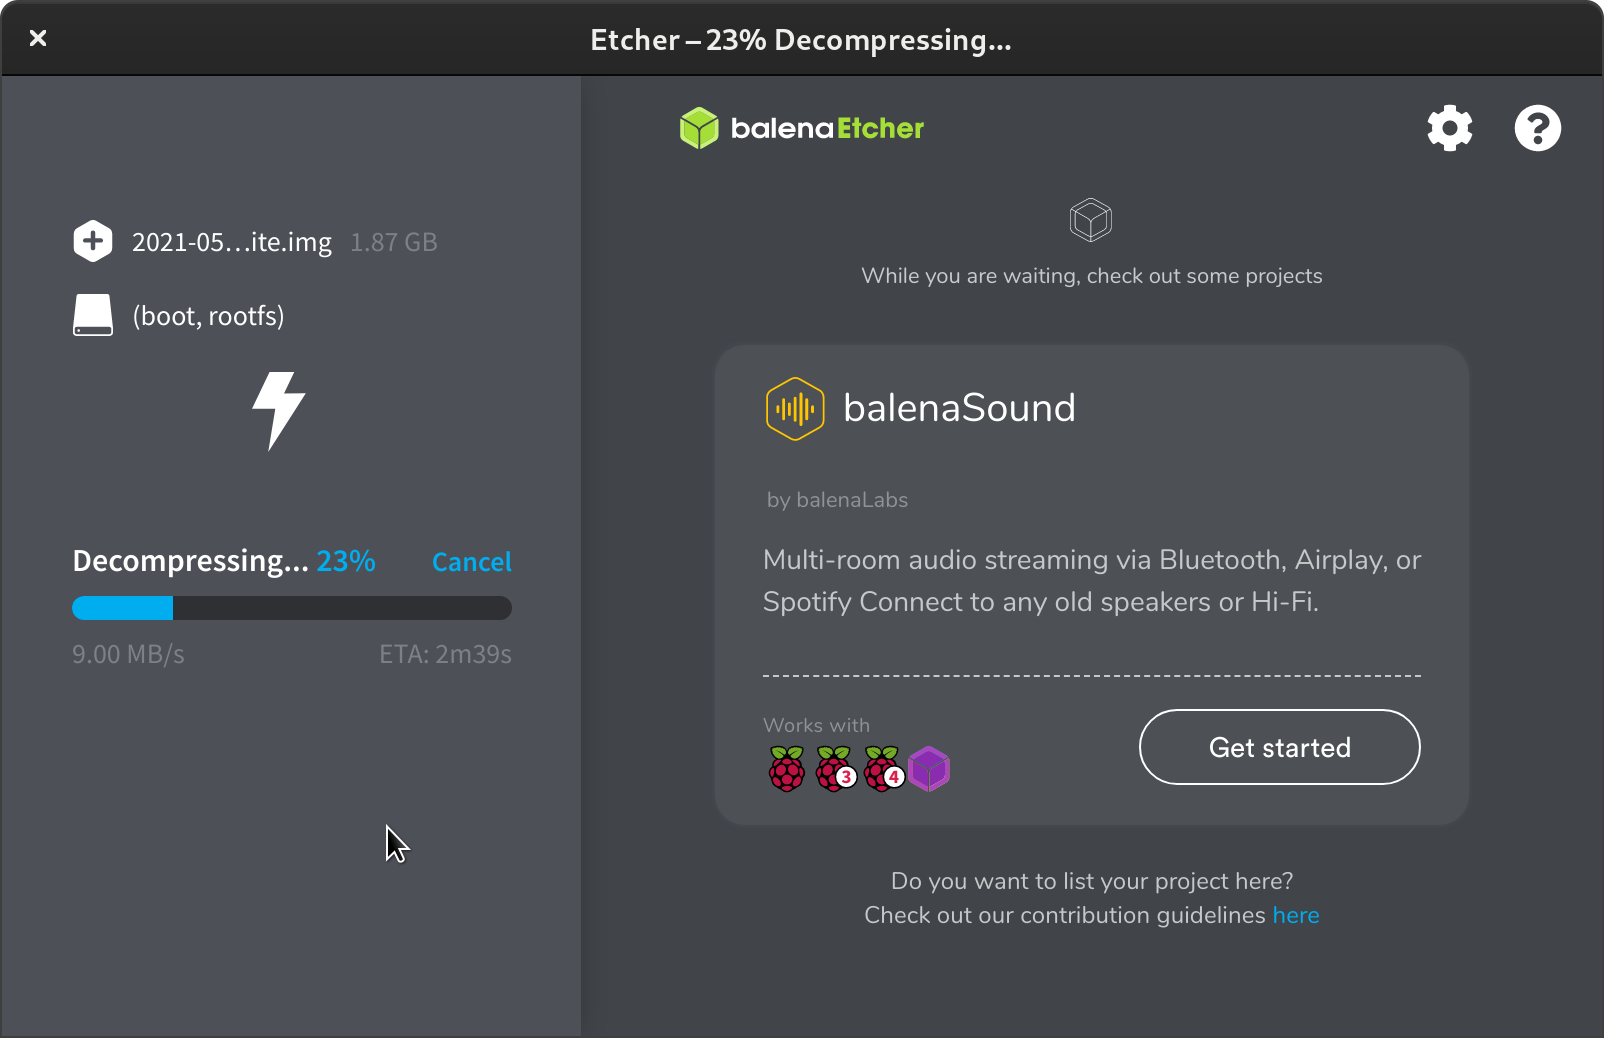Click the '9.00 MB/s' speed text
This screenshot has height=1038, width=1604.
coord(128,654)
